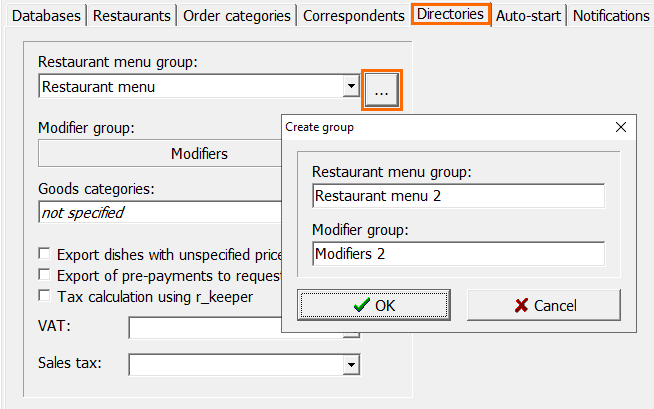Open the Restaurants tab
The image size is (654, 409).
(131, 16)
